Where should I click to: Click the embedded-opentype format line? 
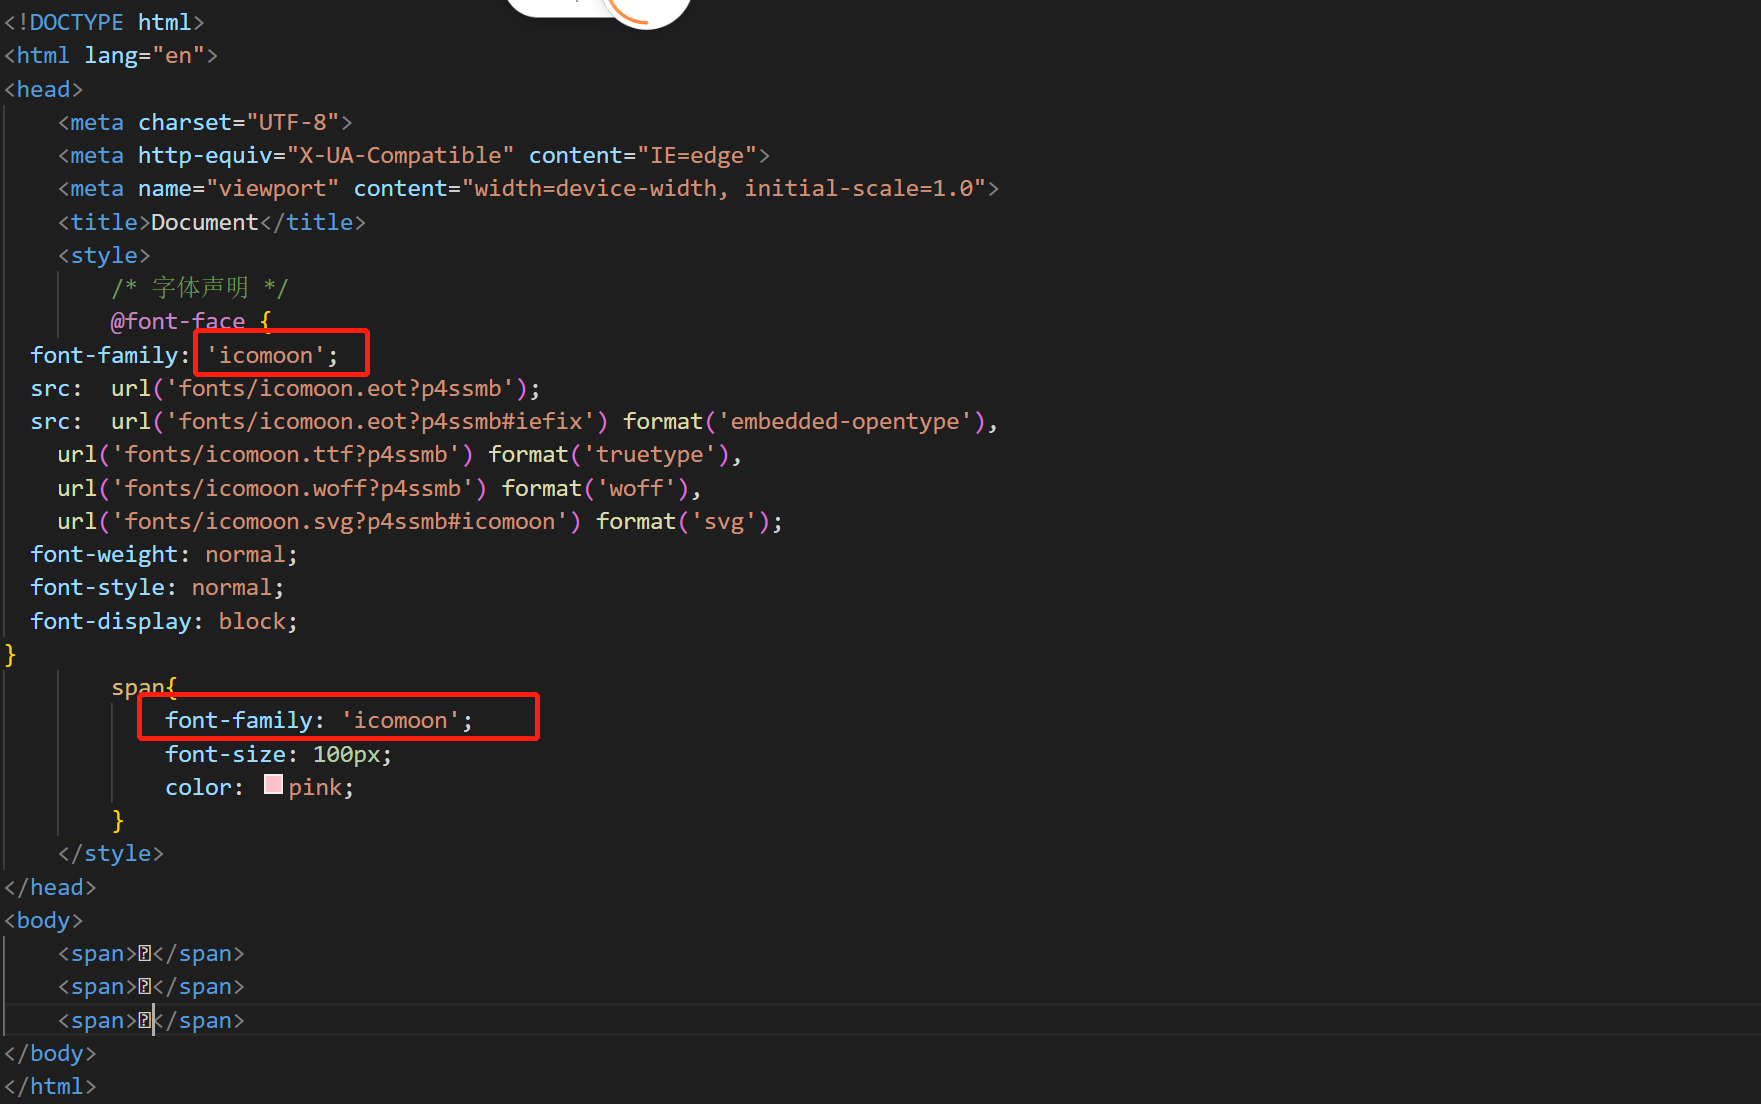(514, 421)
